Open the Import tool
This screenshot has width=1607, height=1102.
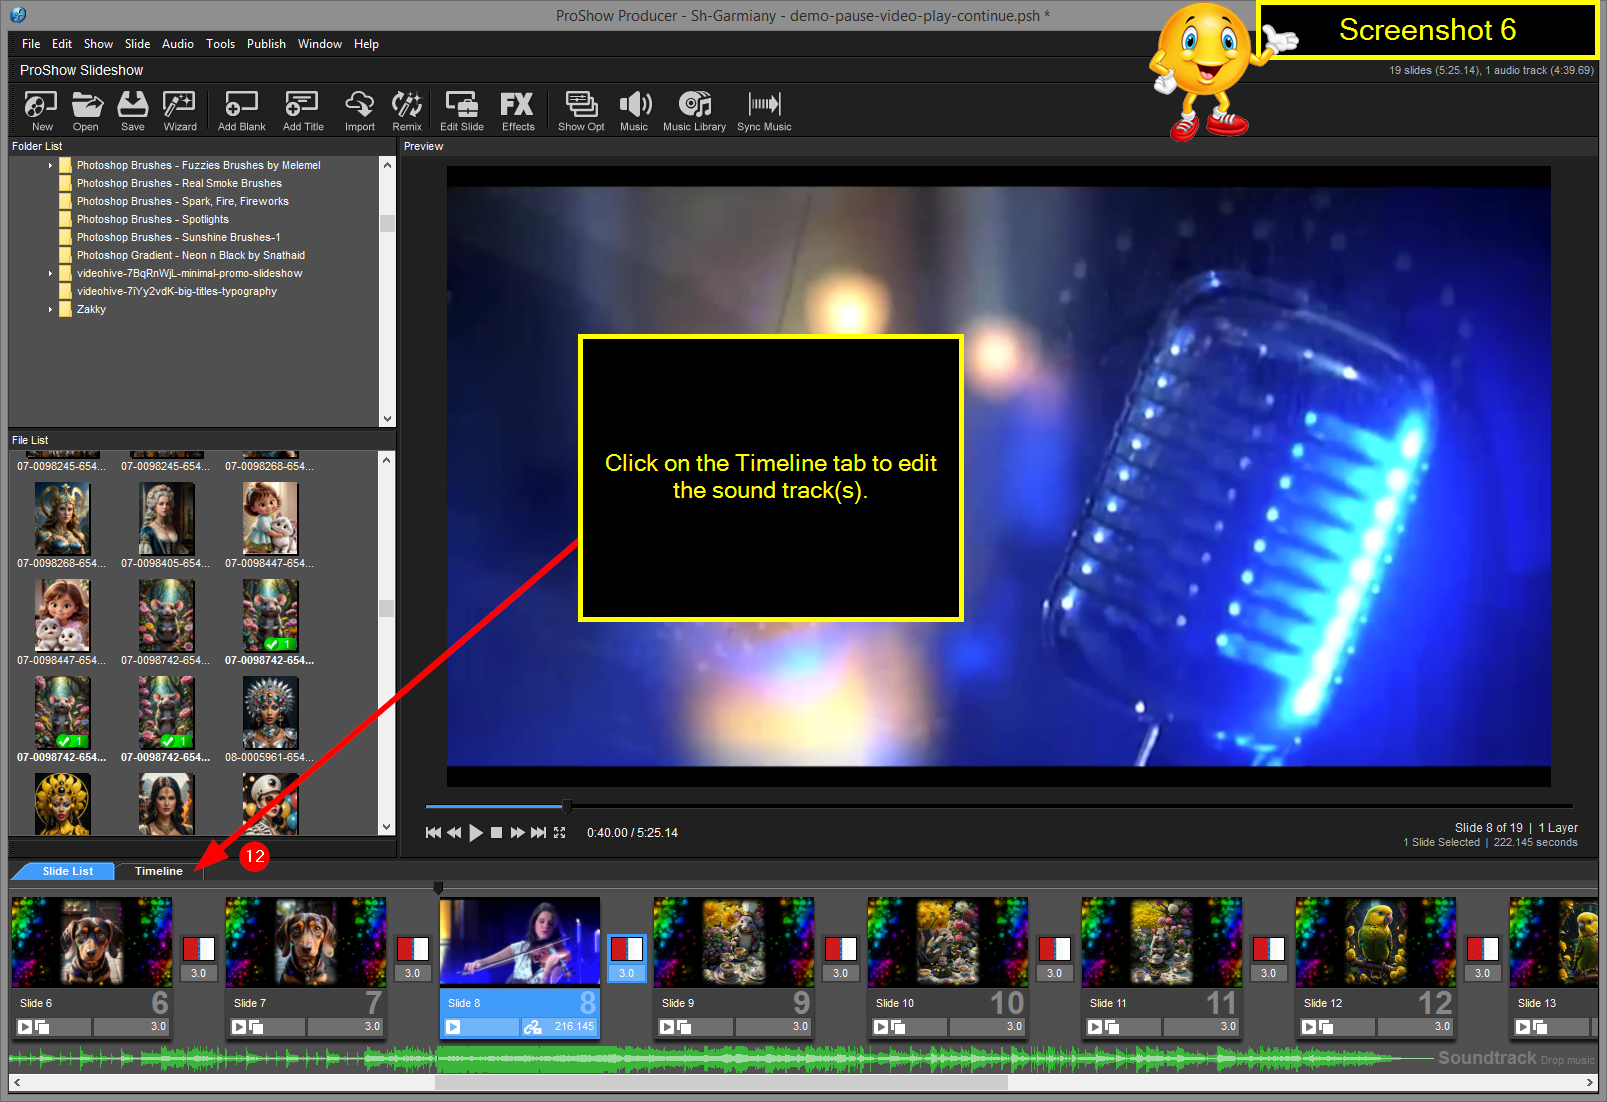point(360,110)
